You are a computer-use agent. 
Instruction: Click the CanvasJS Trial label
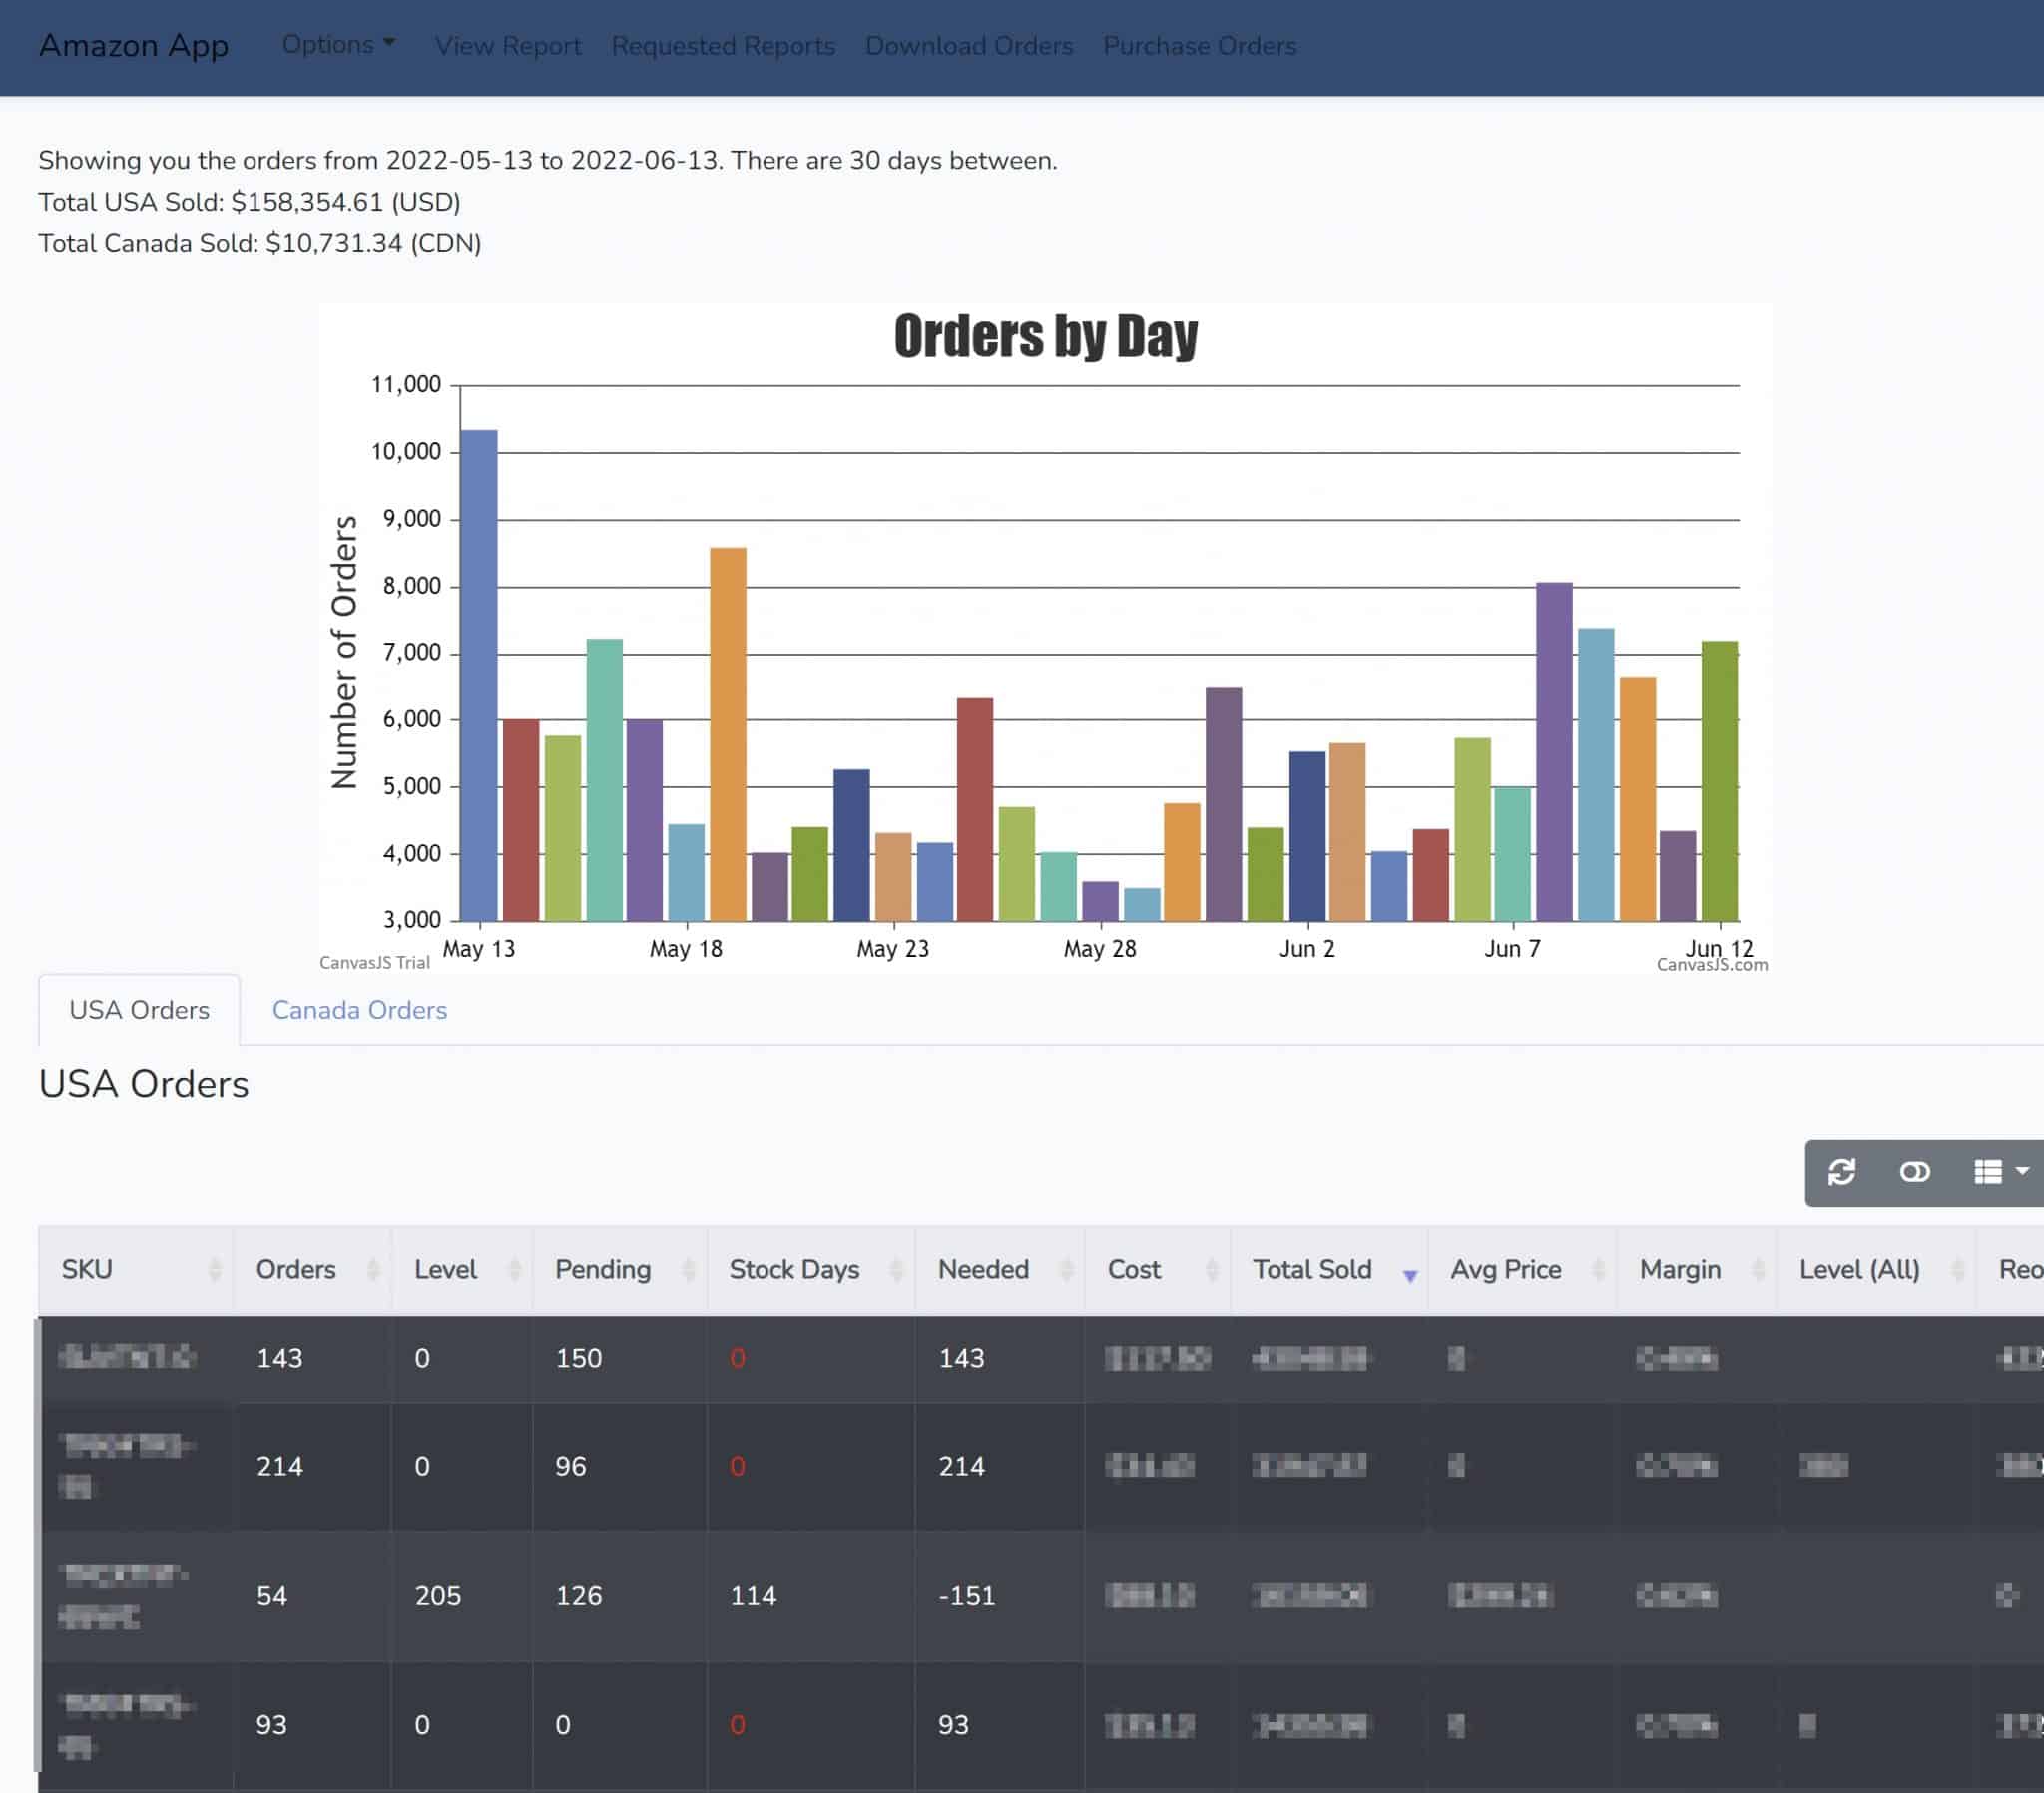(374, 963)
